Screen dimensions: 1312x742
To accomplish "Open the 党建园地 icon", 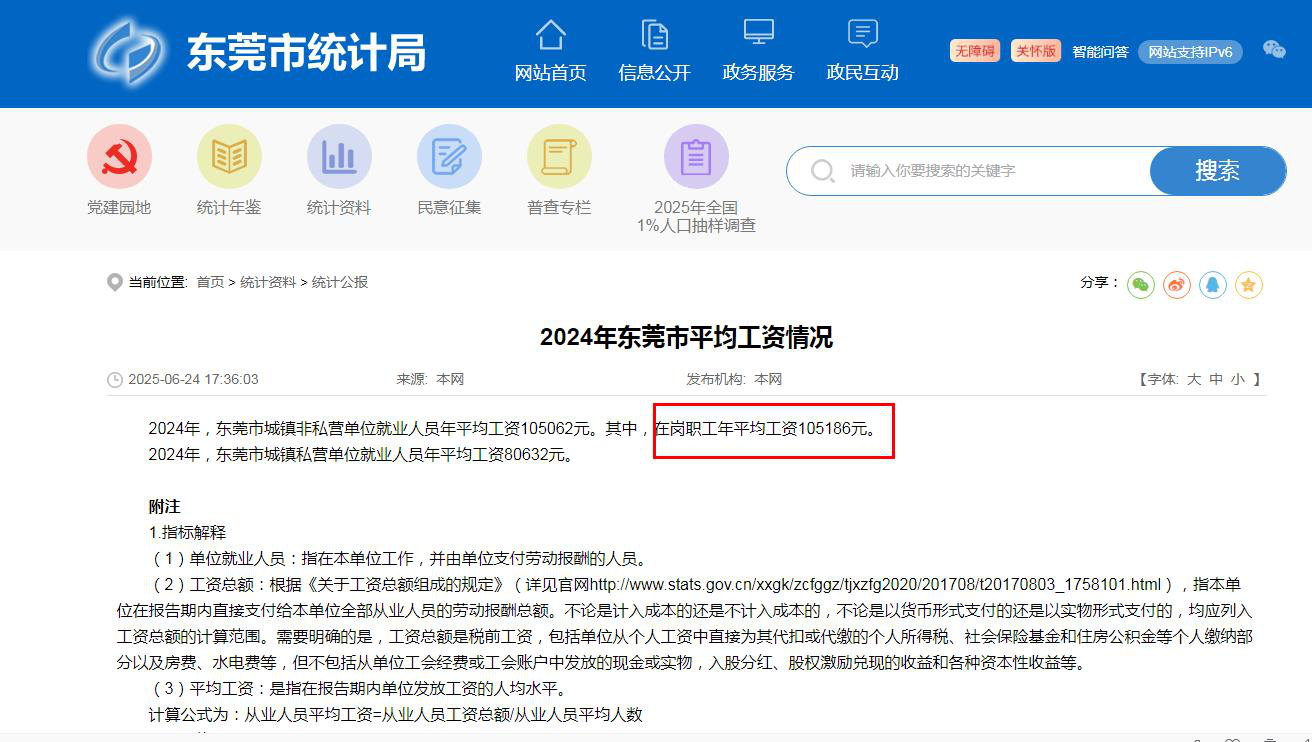I will pos(120,158).
